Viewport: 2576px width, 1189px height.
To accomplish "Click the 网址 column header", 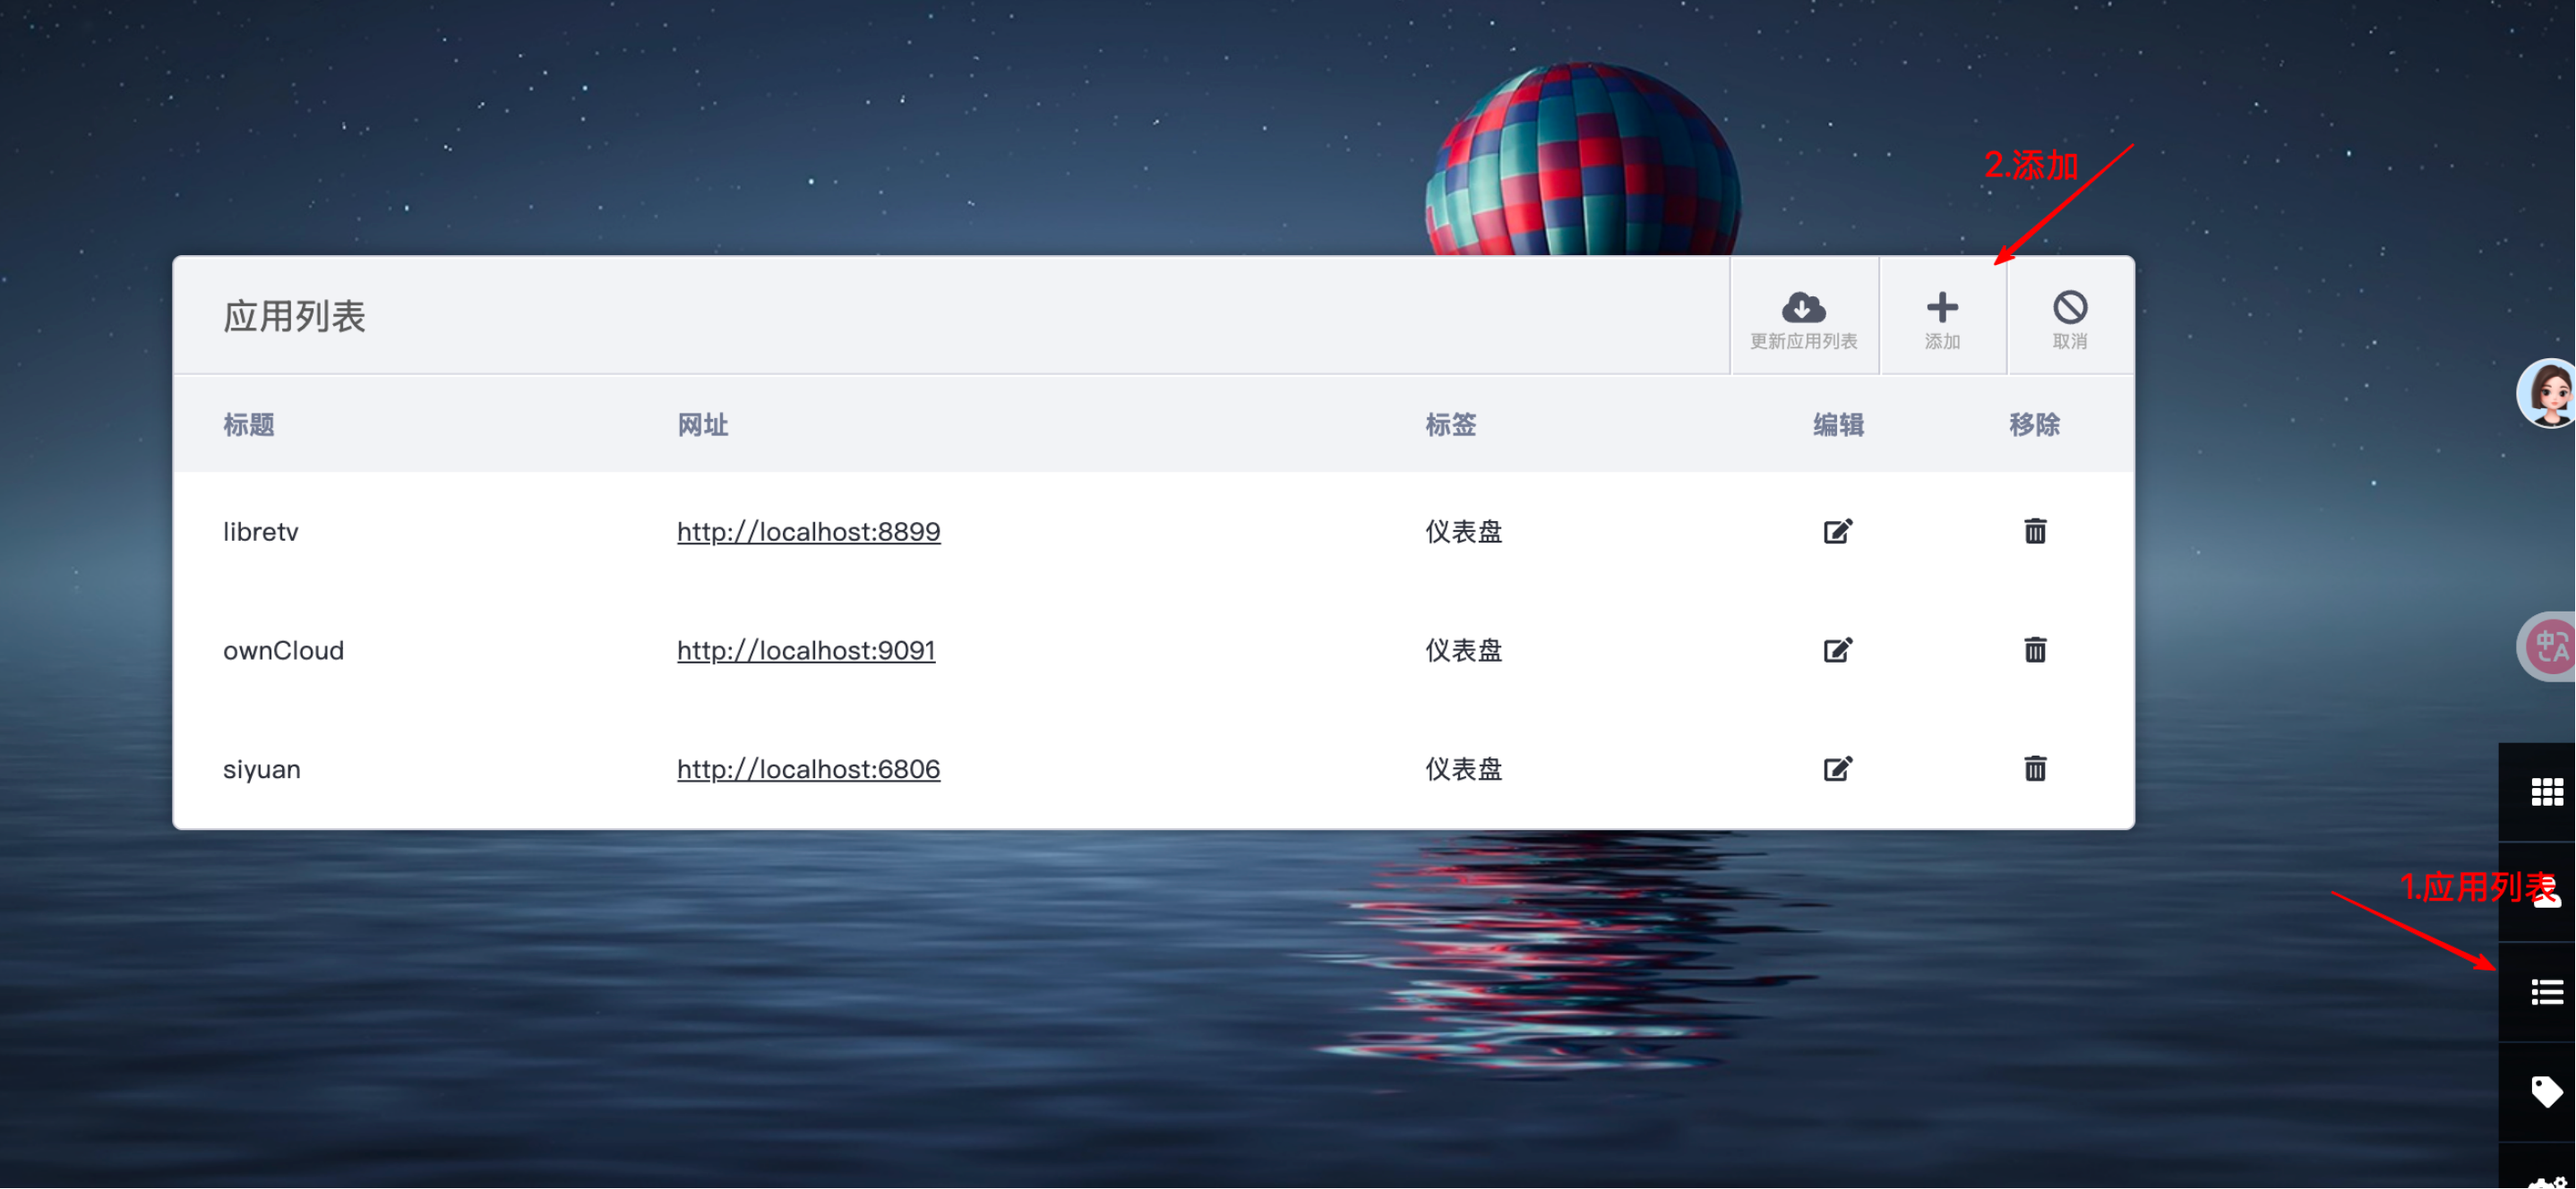I will [702, 425].
